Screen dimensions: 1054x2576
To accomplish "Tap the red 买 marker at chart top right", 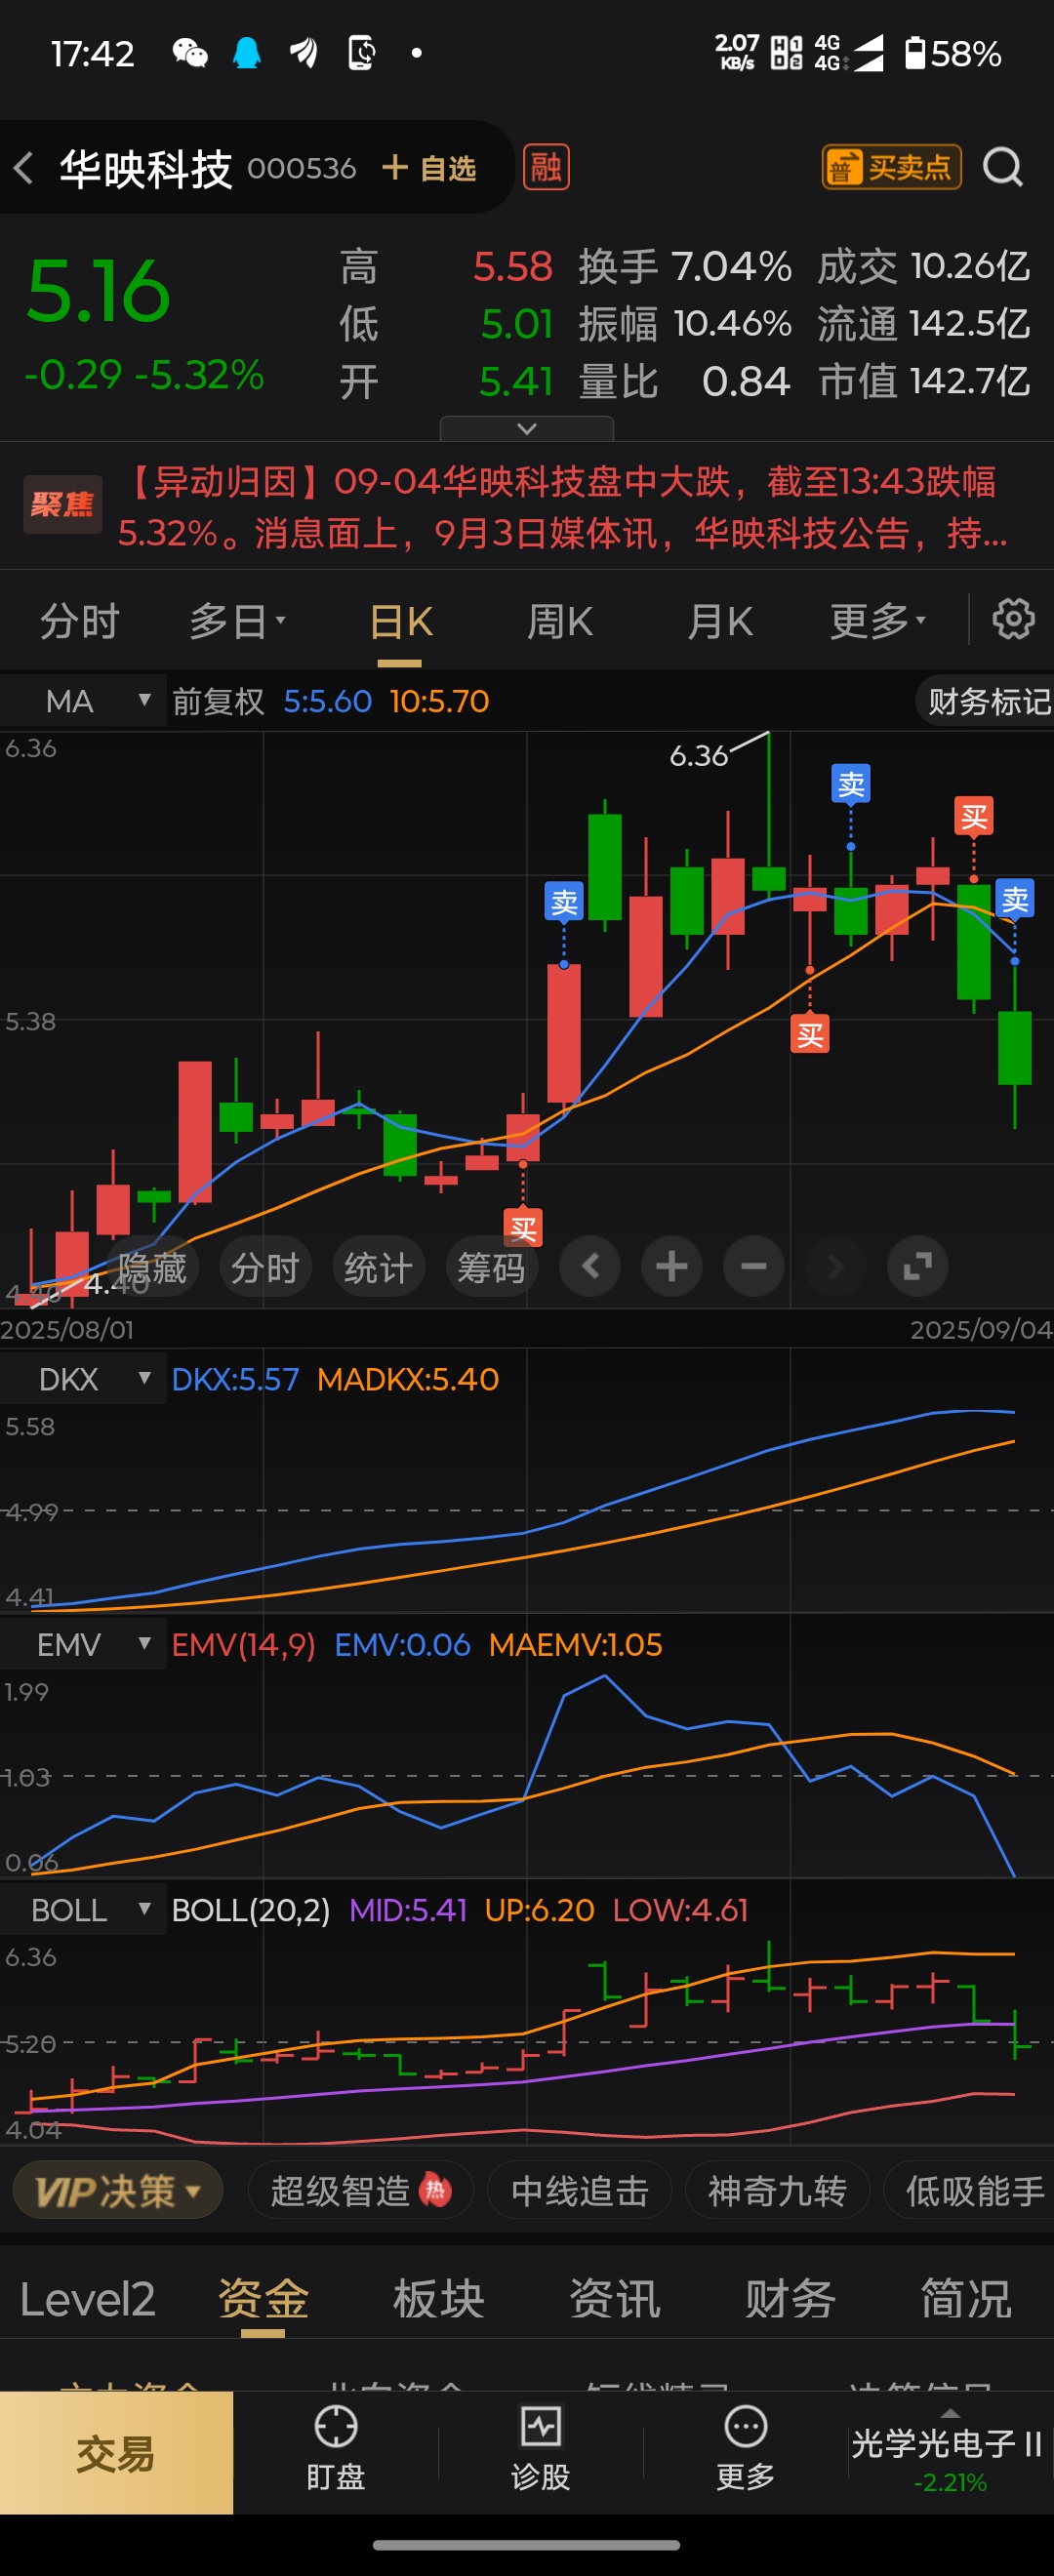I will click(974, 817).
